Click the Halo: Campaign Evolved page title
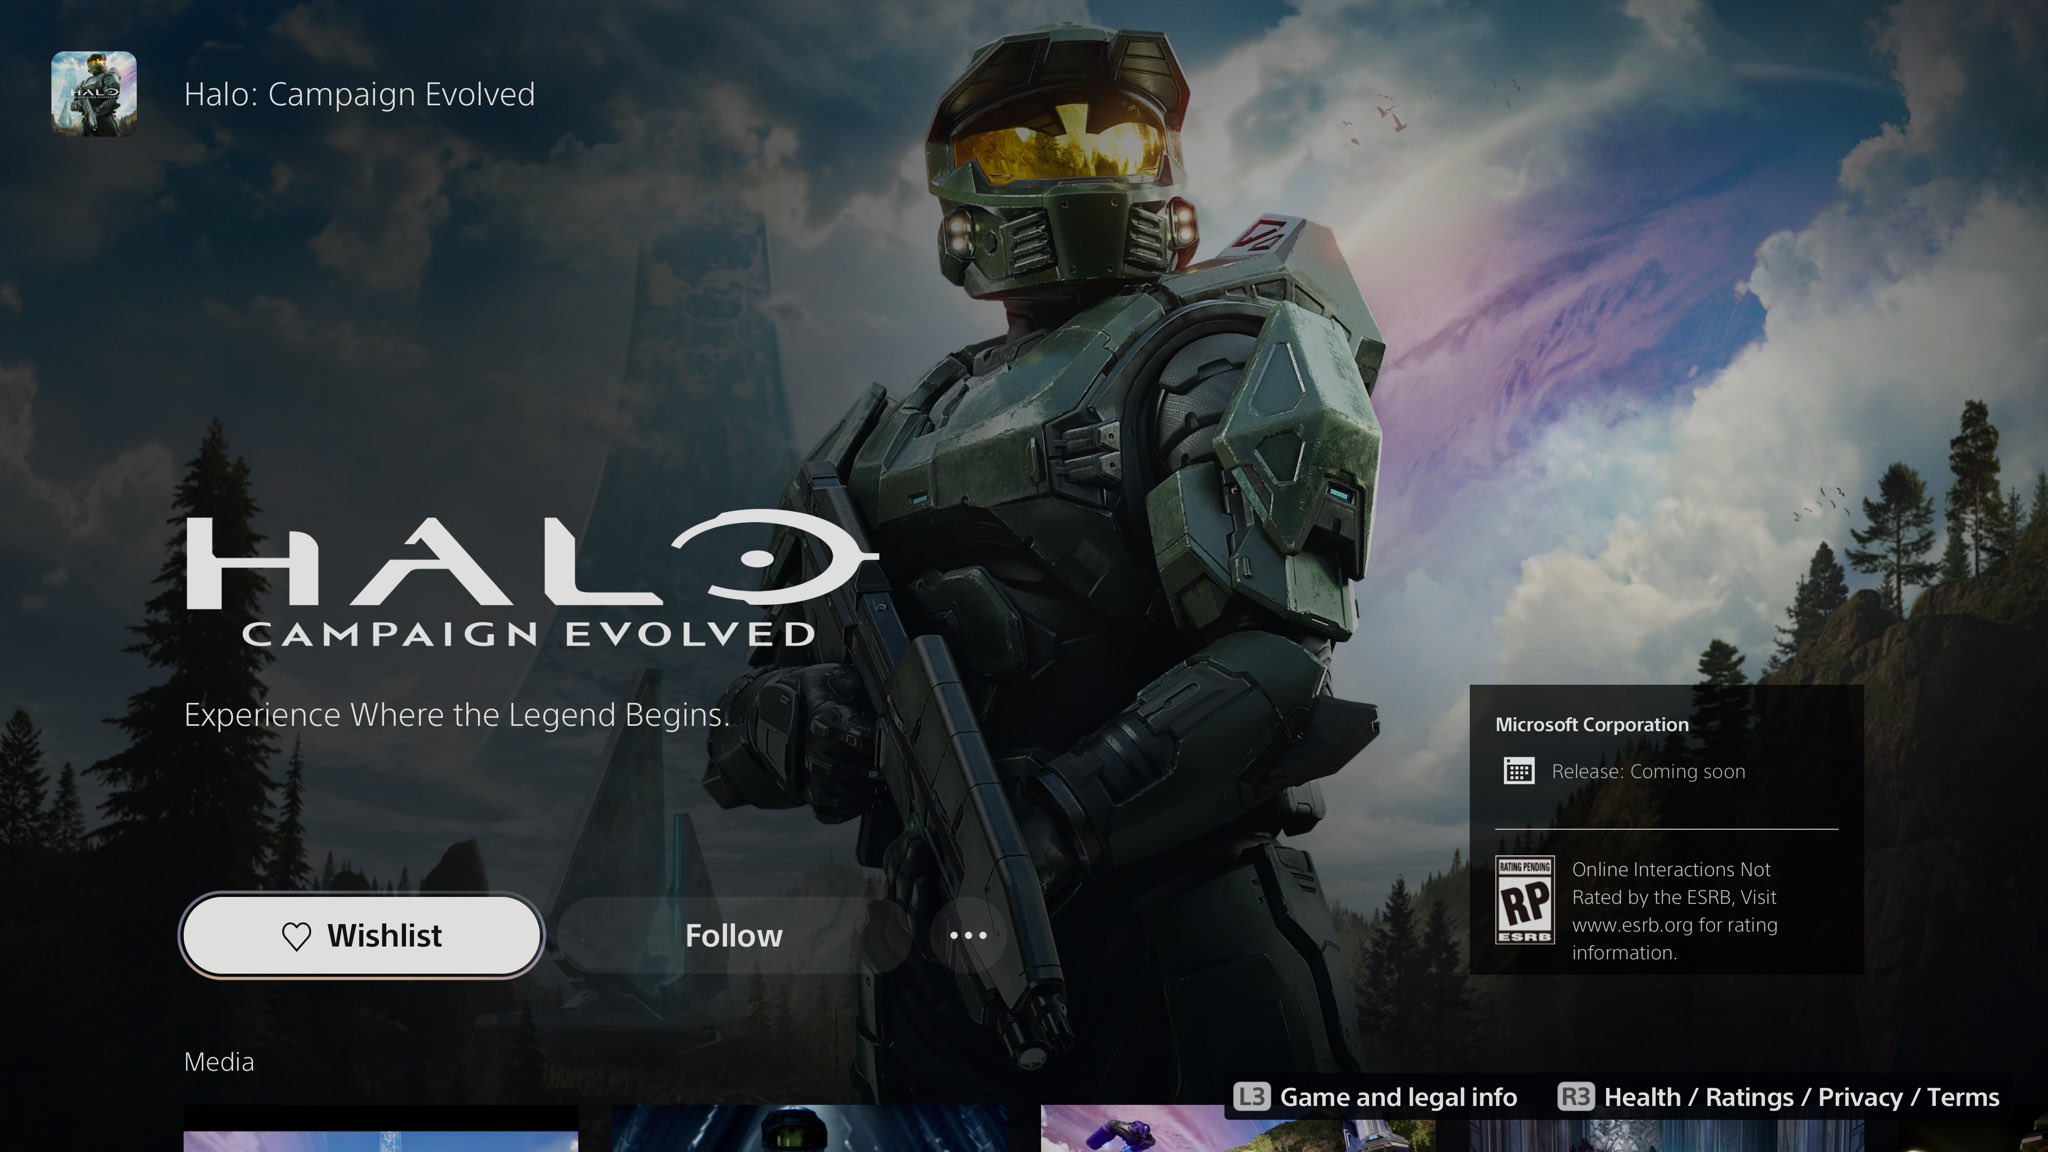The width and height of the screenshot is (2048, 1152). click(x=359, y=94)
